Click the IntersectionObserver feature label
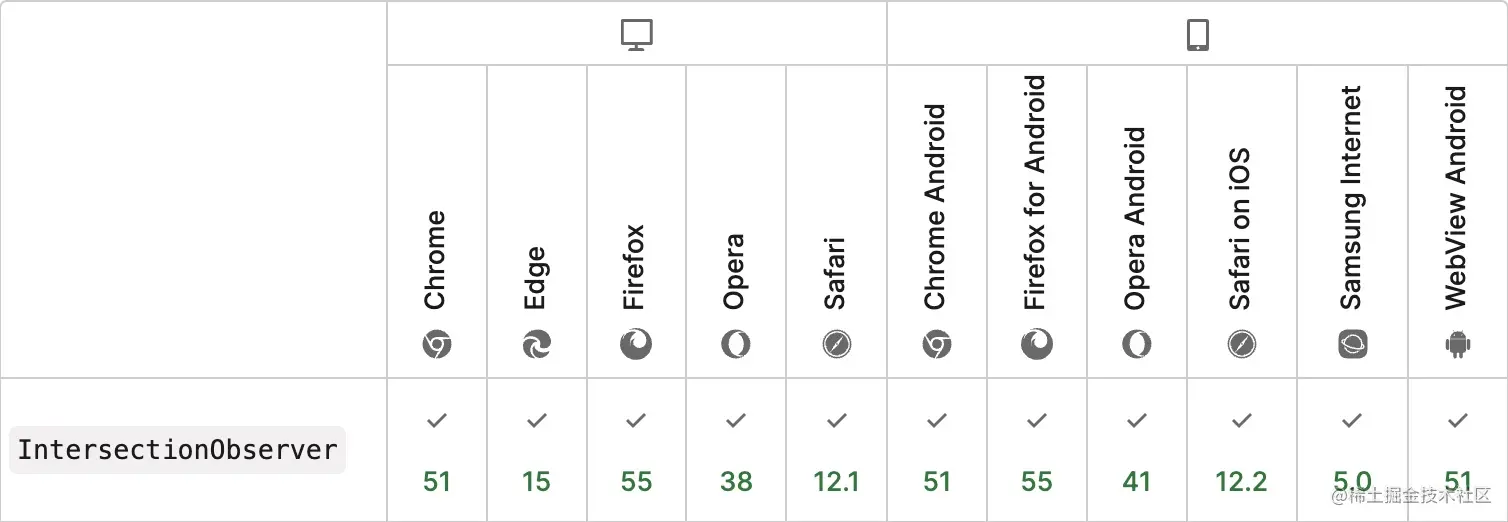The image size is (1508, 522). [177, 450]
